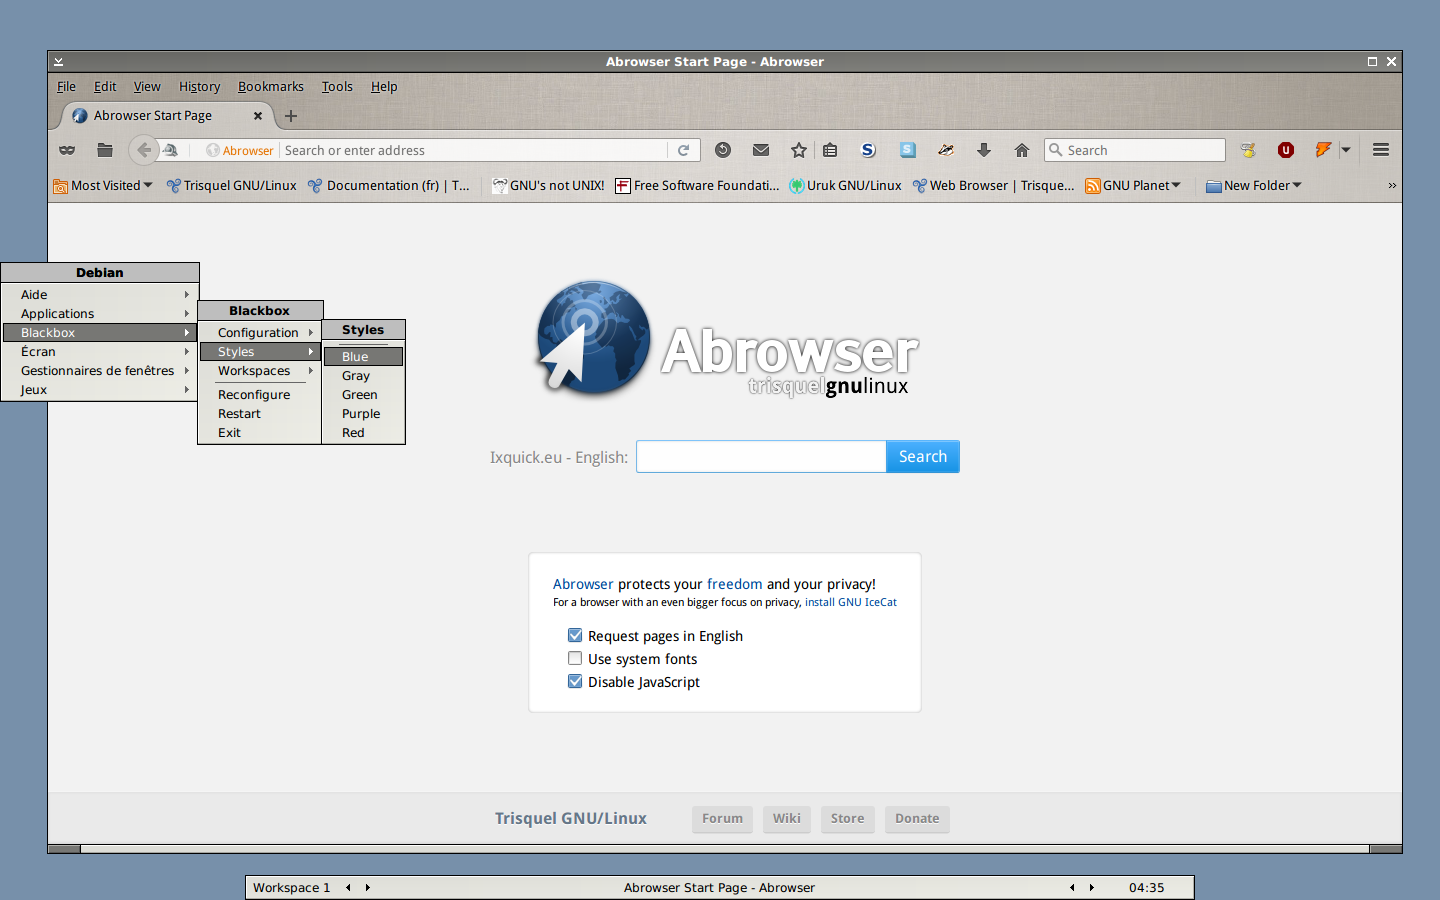Select Reconfigure in Blackbox menu
Screen dimensions: 1440x900
260,394
